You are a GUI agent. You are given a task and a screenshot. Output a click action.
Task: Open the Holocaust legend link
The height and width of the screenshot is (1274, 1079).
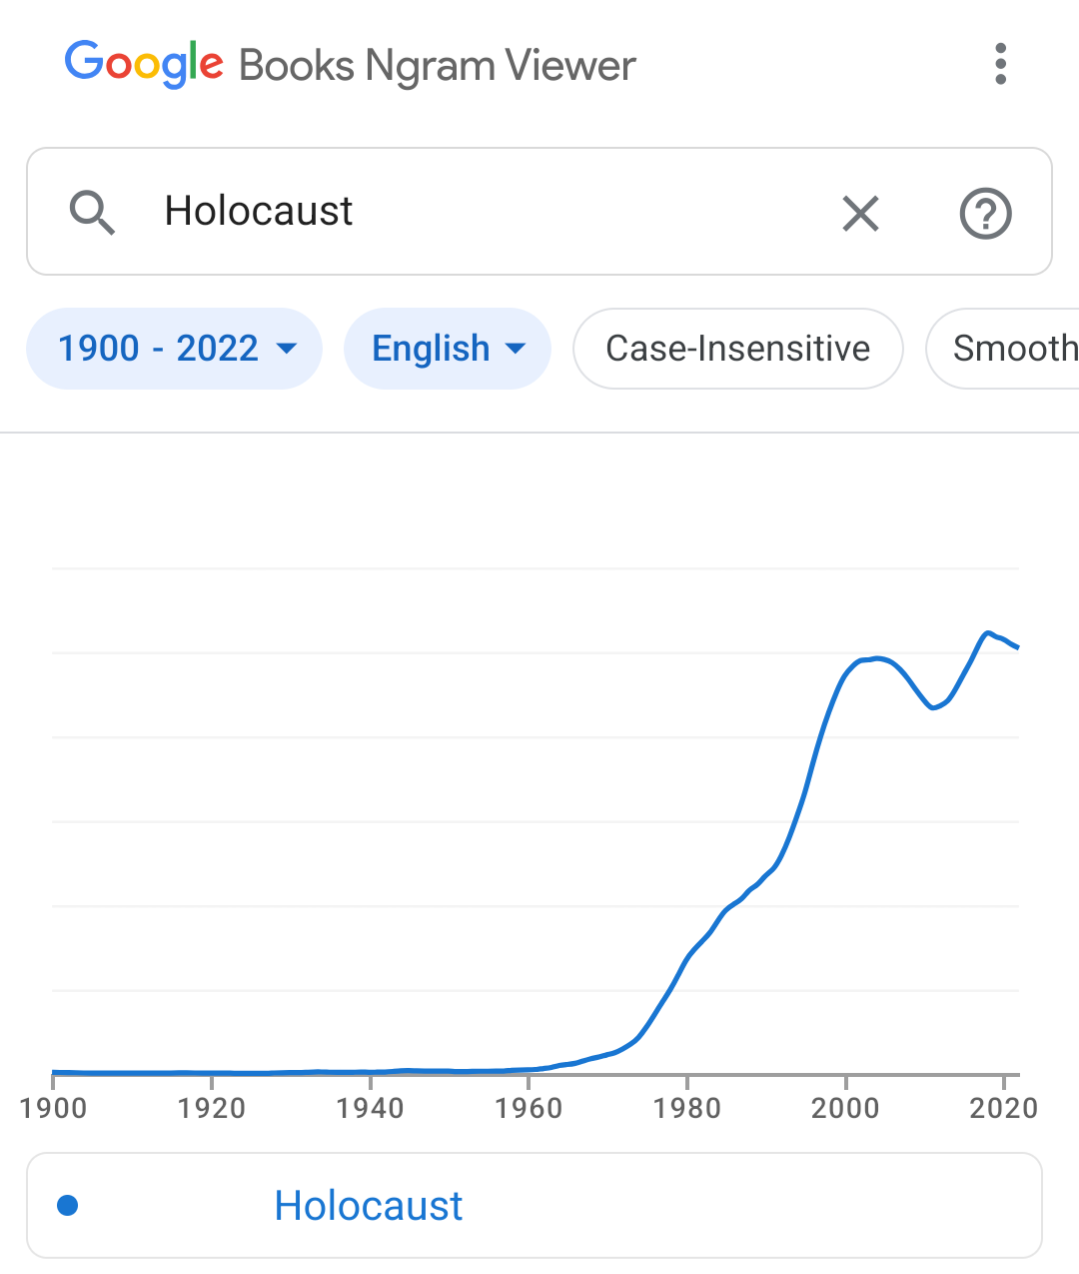point(368,1205)
